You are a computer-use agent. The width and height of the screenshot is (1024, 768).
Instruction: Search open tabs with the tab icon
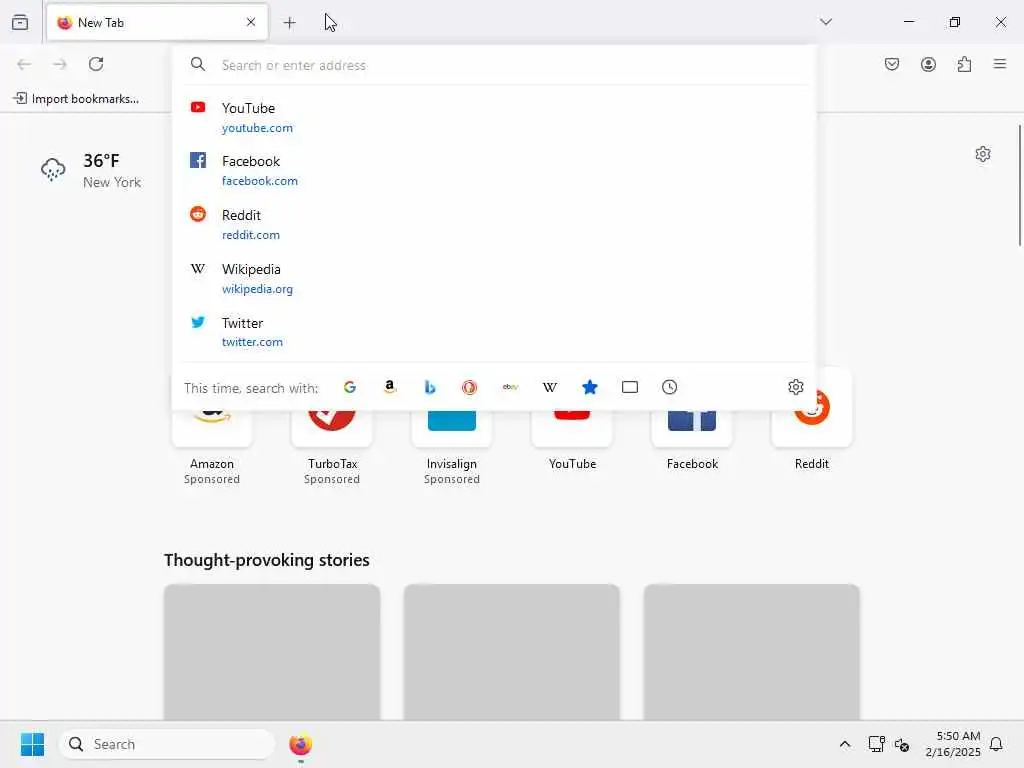pos(630,387)
